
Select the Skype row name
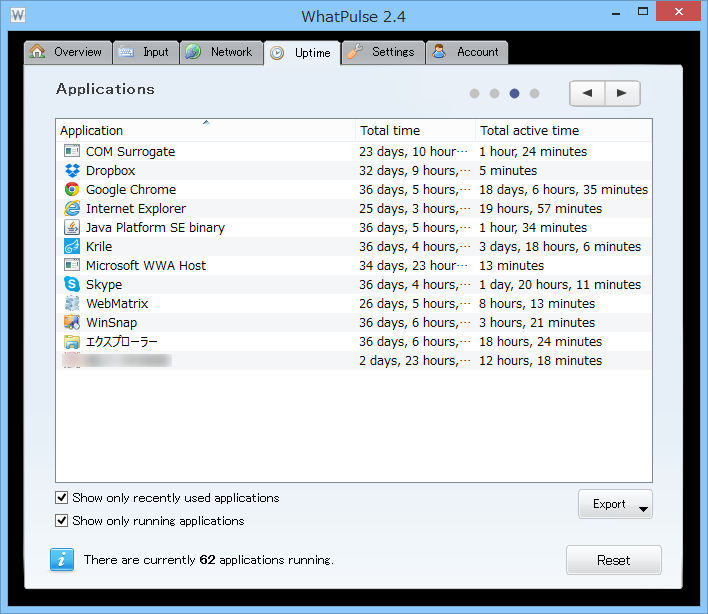coord(104,284)
